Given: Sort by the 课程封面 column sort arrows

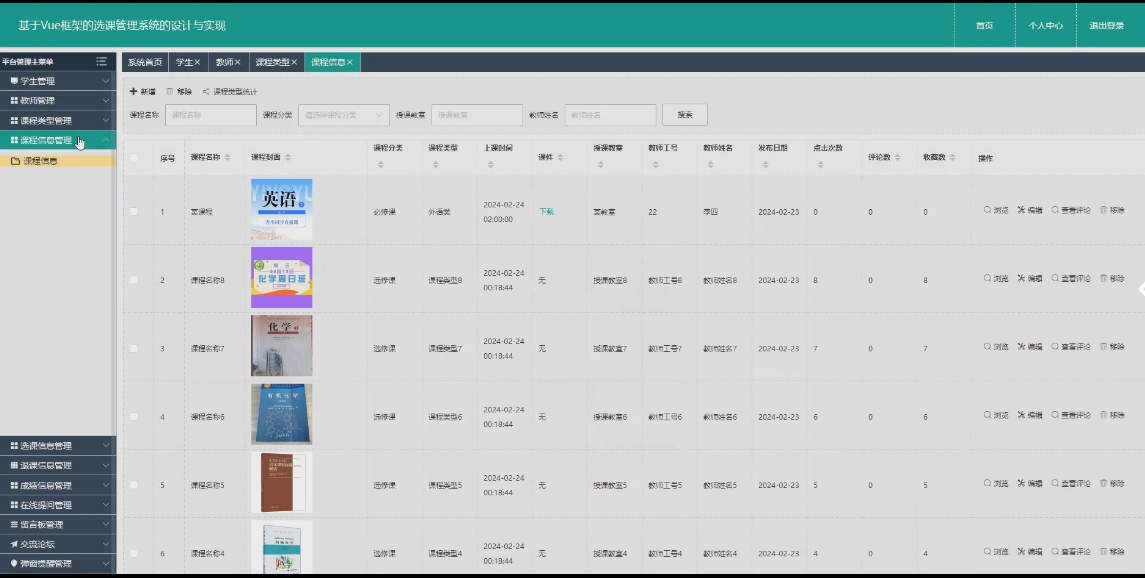Looking at the screenshot, I should point(288,158).
